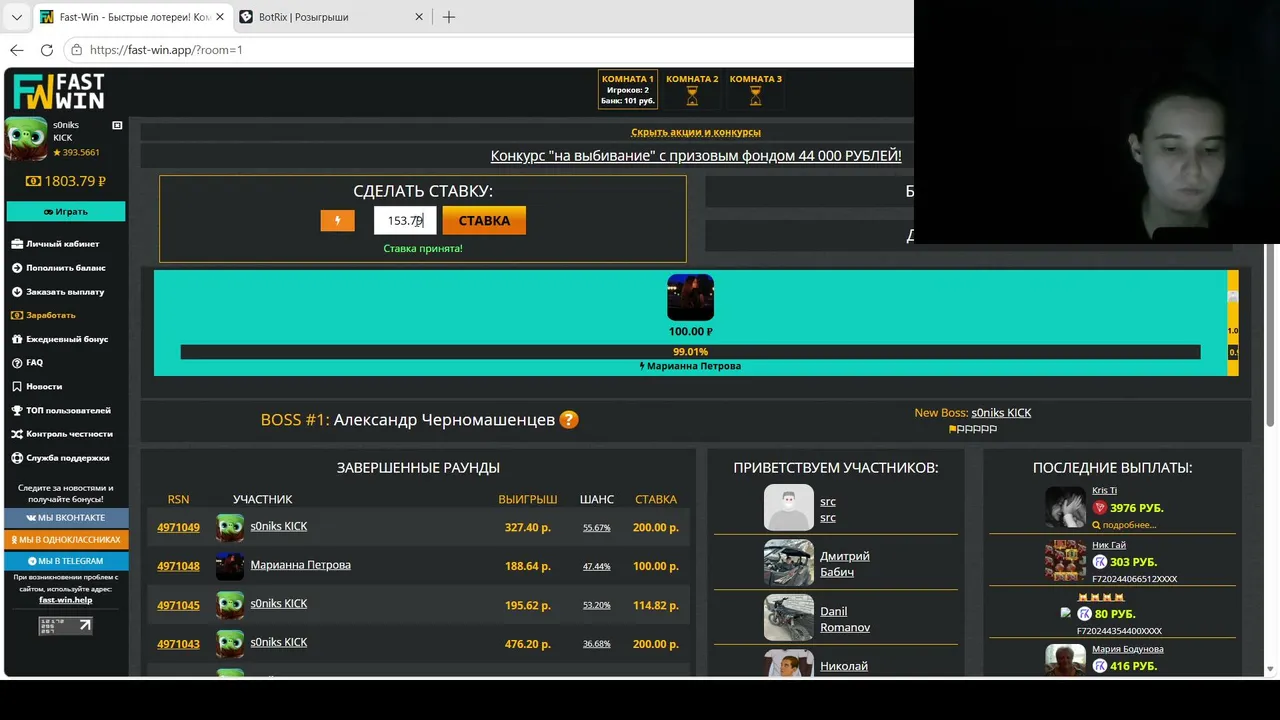The image size is (1280, 720).
Task: Open round 4971045 link
Action: [x=178, y=605]
